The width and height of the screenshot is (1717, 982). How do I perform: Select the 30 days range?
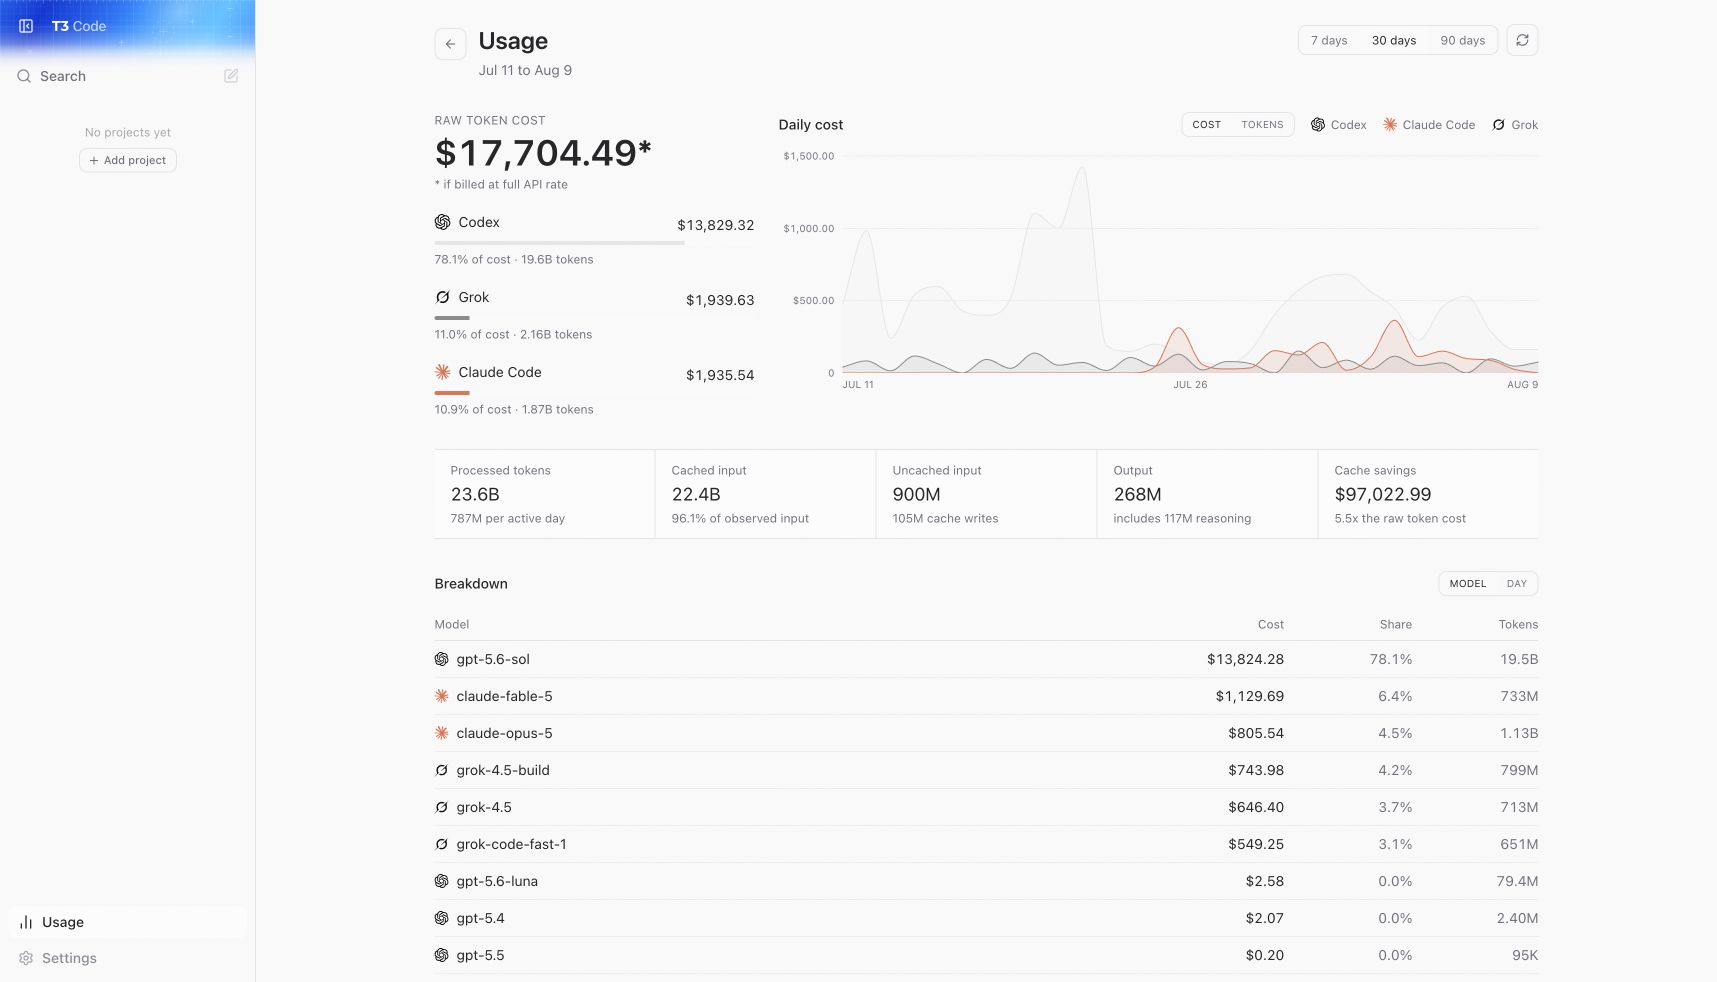1394,40
